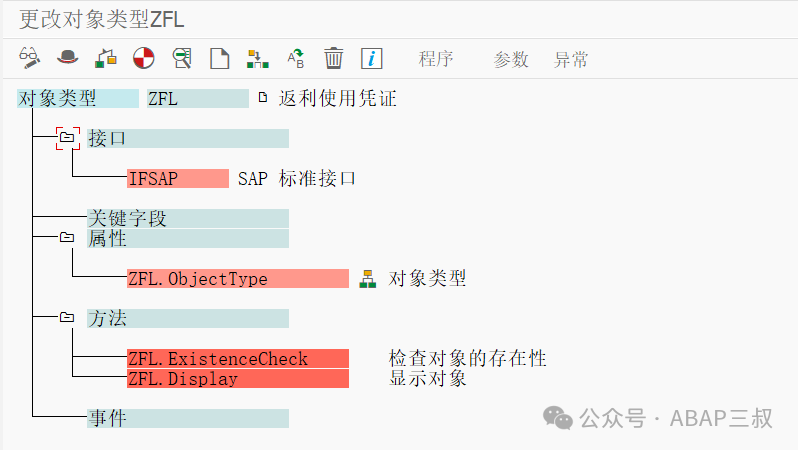Click the find/search document toolbar icon
Screen dimensions: 798x450
click(182, 58)
